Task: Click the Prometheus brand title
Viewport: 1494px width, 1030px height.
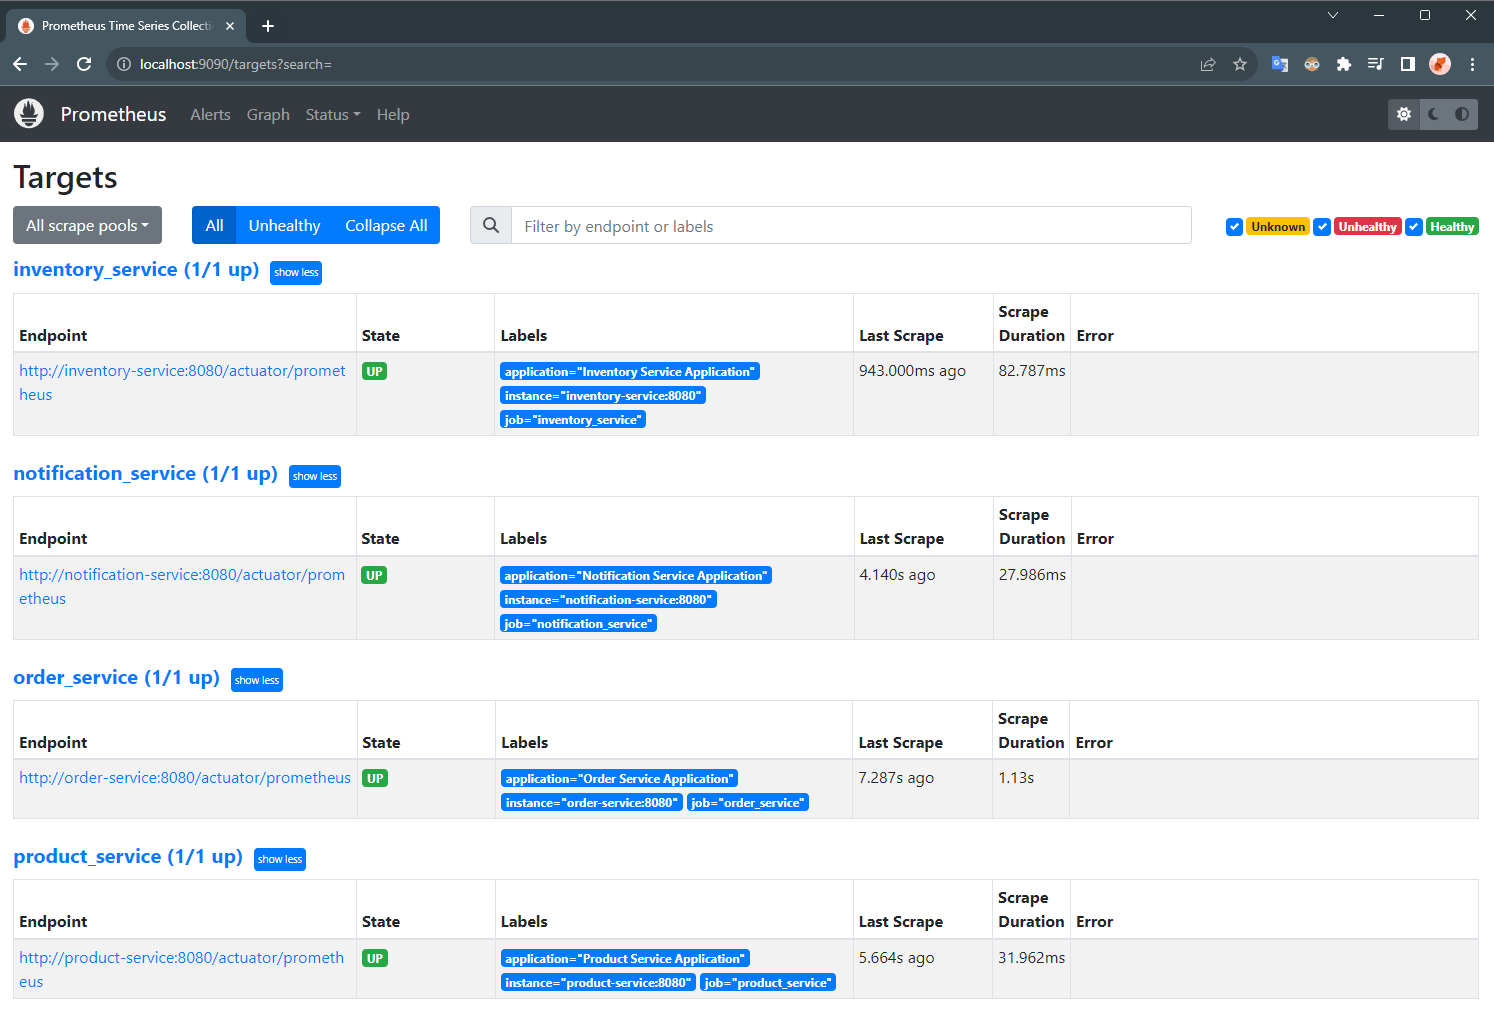Action: 113,114
